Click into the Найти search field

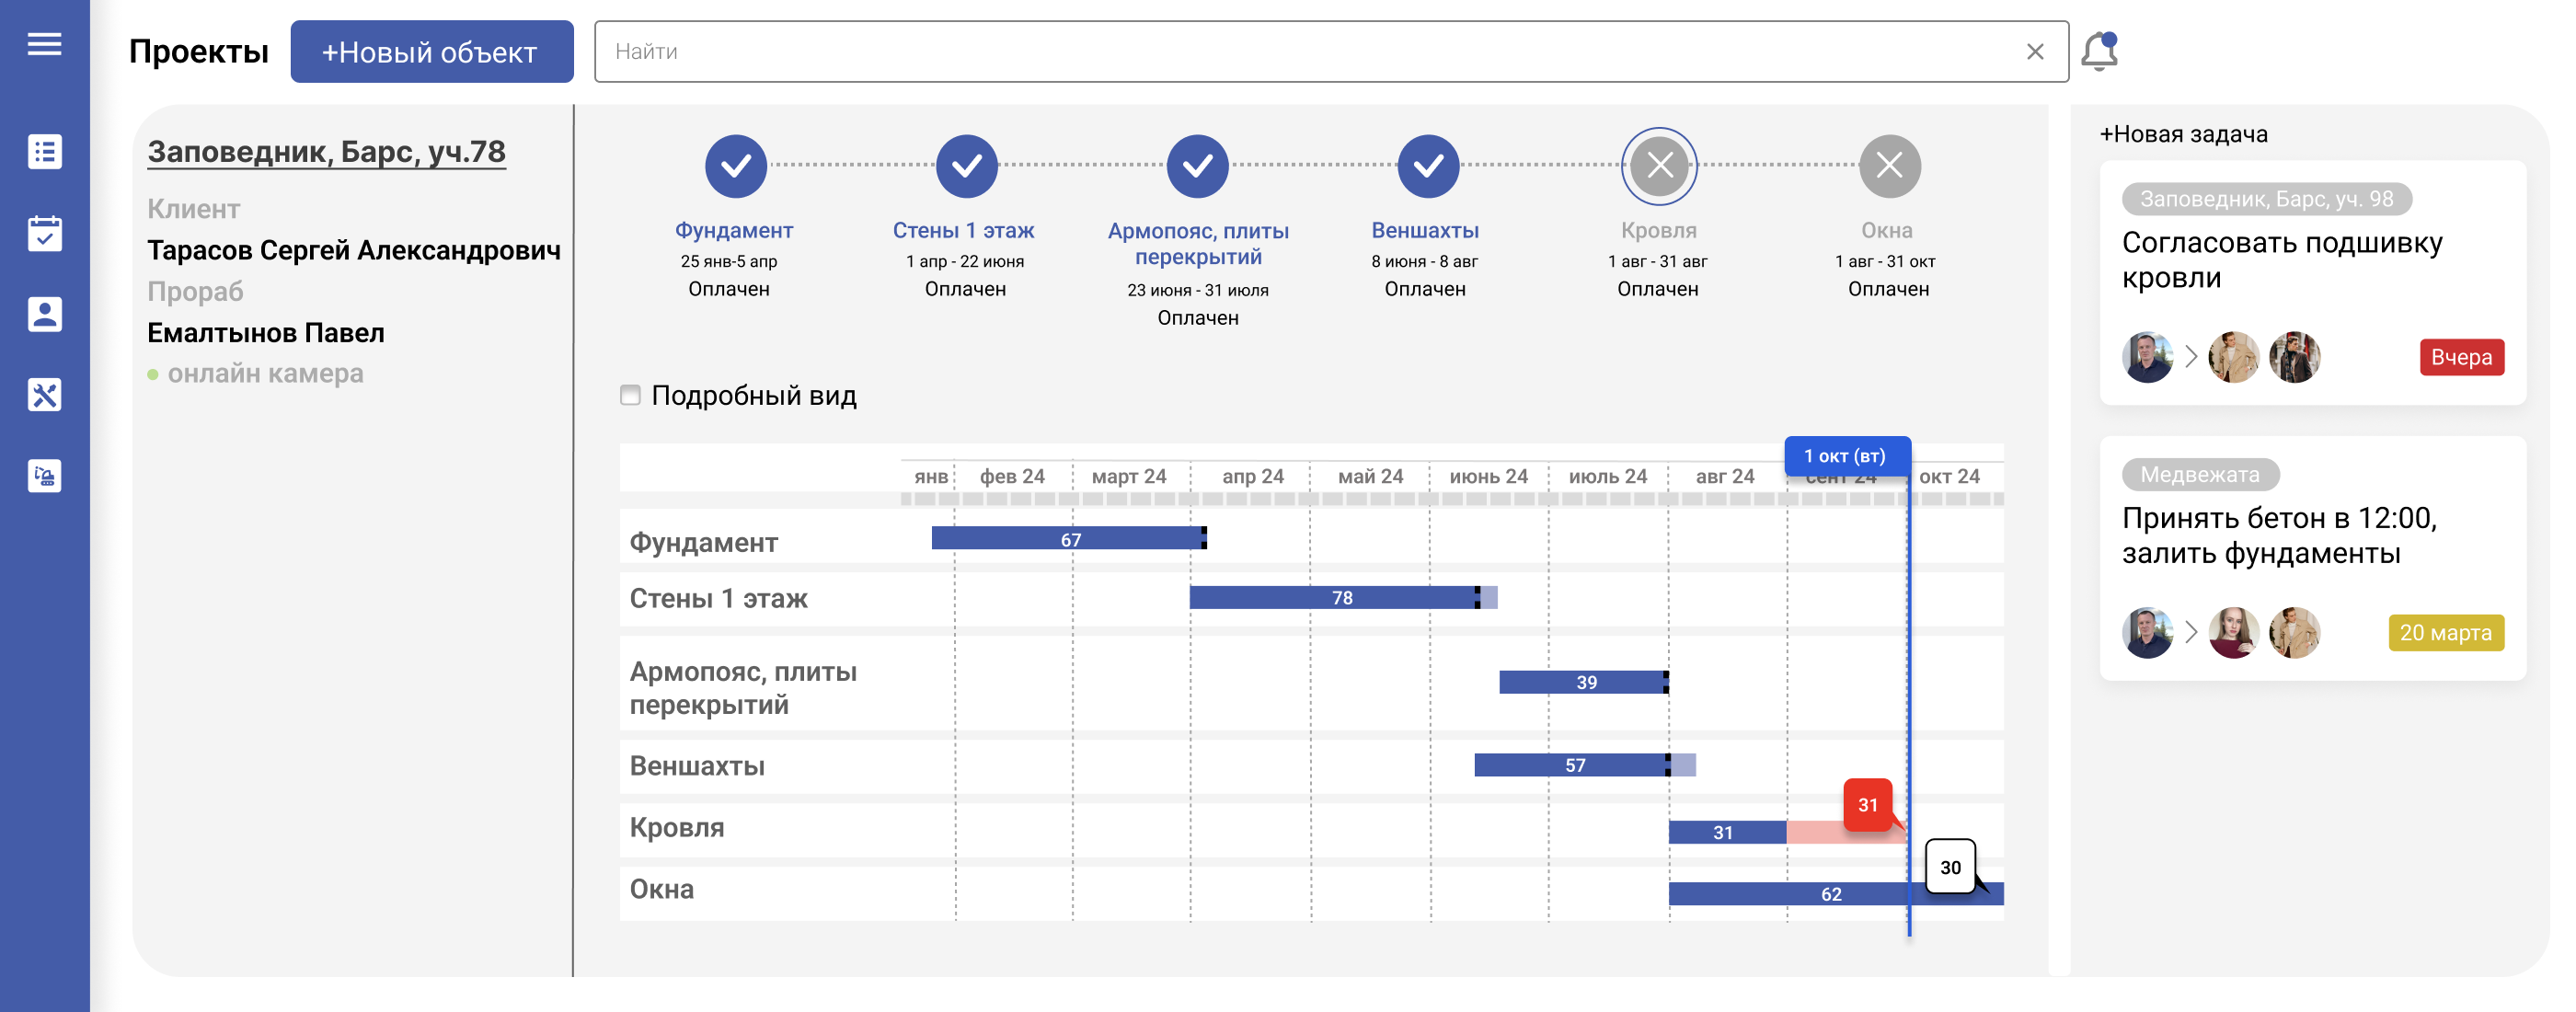click(1300, 52)
